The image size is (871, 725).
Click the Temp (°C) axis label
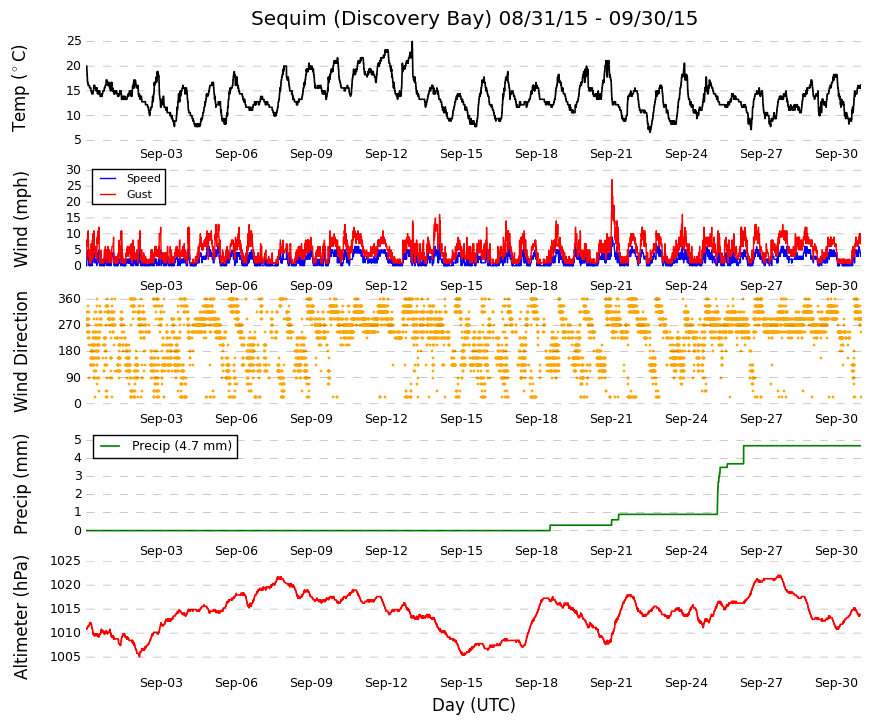[x=19, y=88]
